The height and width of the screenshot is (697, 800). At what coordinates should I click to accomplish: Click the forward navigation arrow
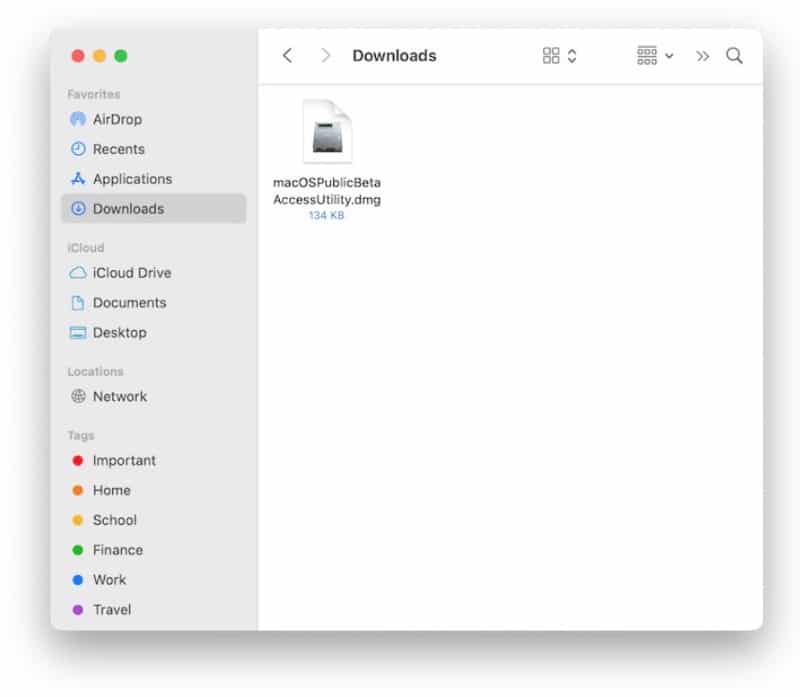click(325, 56)
